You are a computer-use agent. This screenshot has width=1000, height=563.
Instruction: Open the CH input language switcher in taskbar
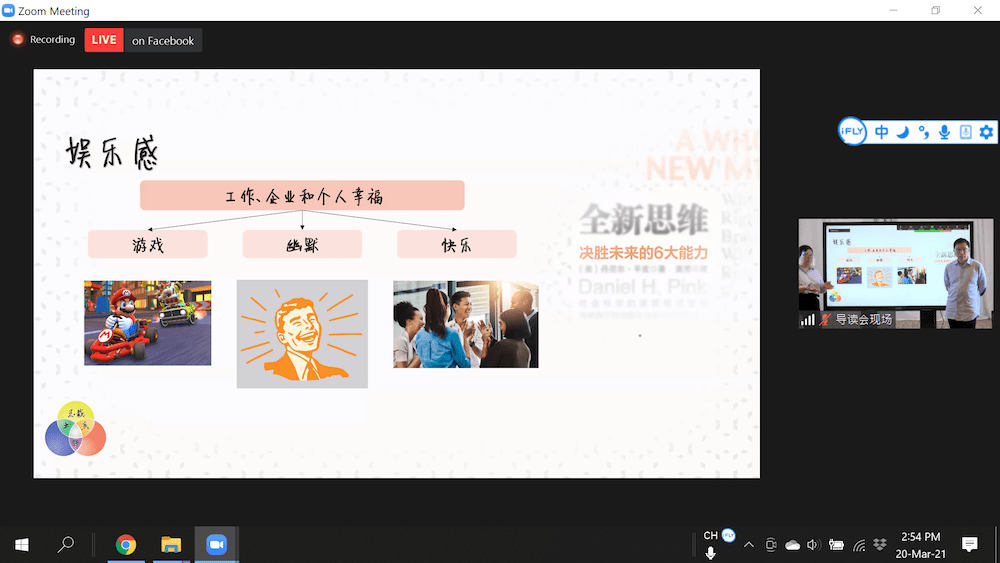[711, 536]
